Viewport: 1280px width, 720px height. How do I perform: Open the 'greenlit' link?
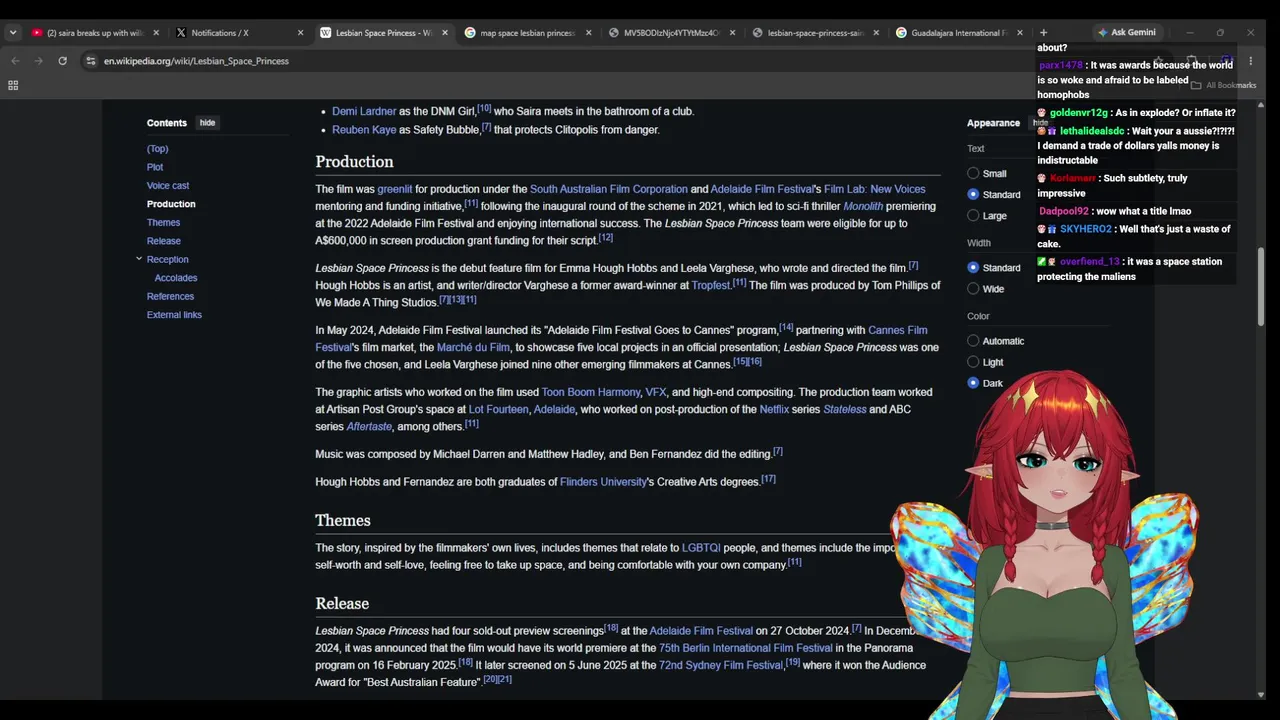click(x=395, y=189)
